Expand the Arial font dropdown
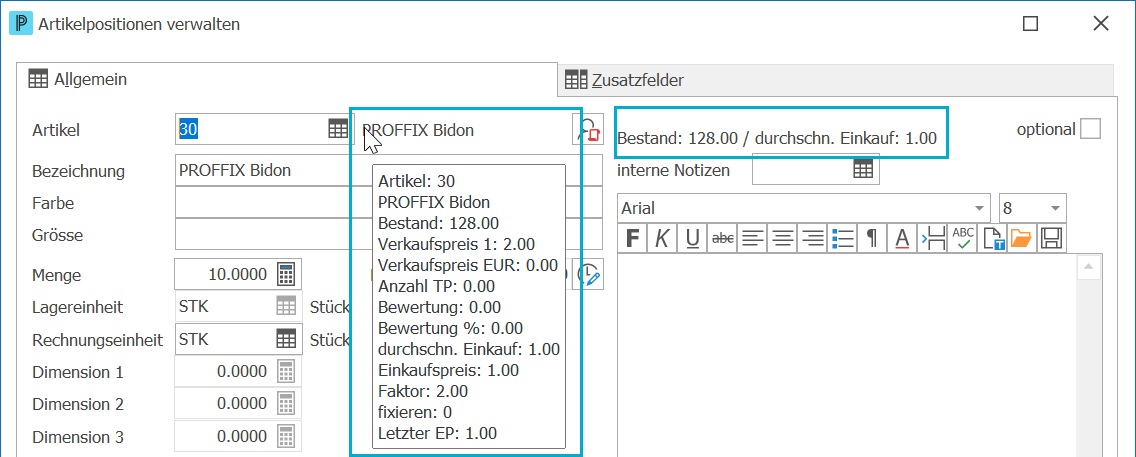 pos(981,209)
